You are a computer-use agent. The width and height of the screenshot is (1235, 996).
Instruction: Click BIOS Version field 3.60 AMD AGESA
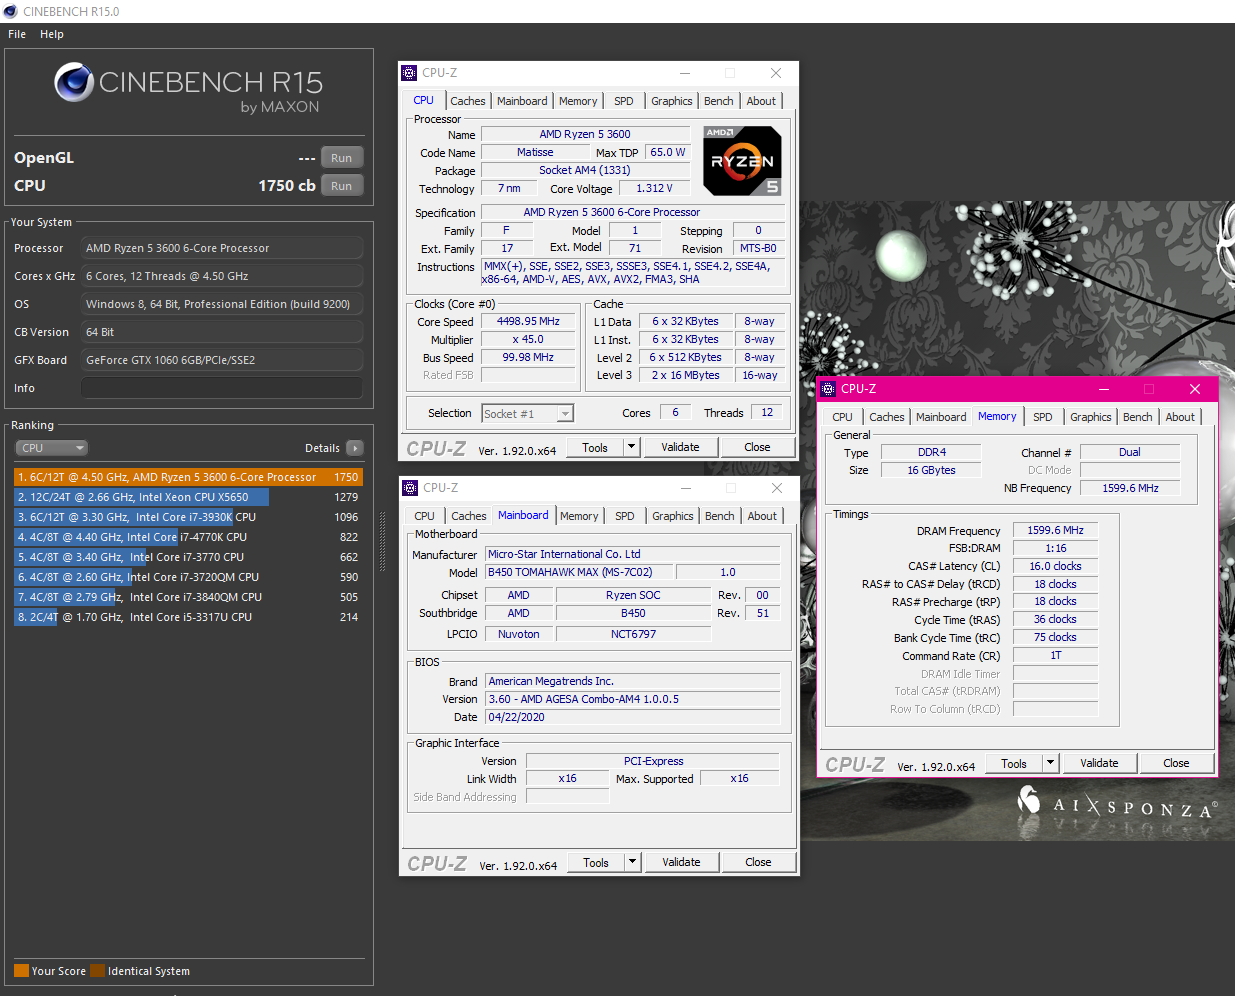pos(632,699)
